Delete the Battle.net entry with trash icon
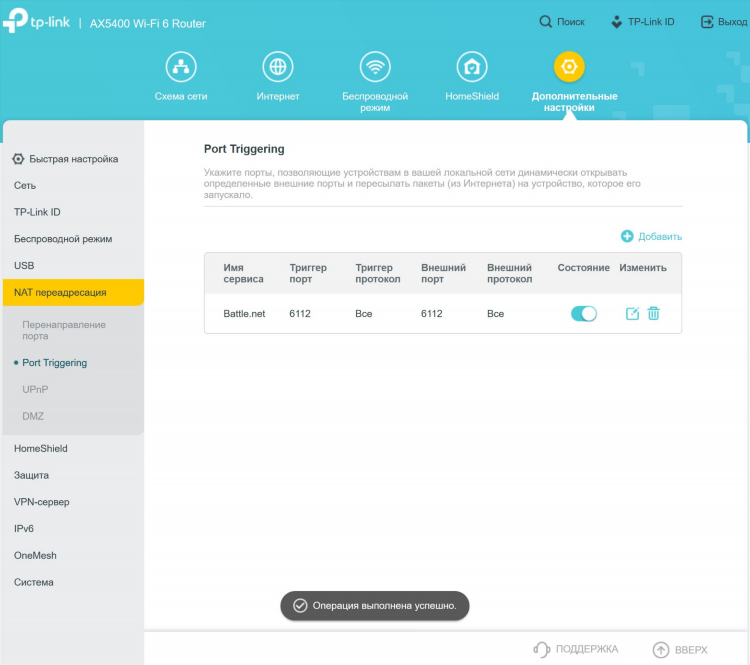 (653, 313)
